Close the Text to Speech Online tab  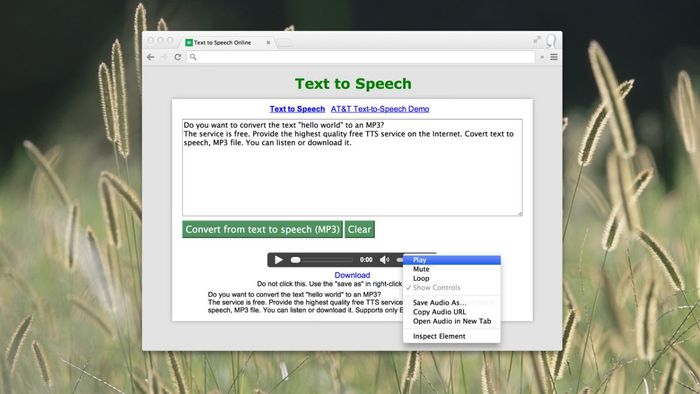(268, 43)
